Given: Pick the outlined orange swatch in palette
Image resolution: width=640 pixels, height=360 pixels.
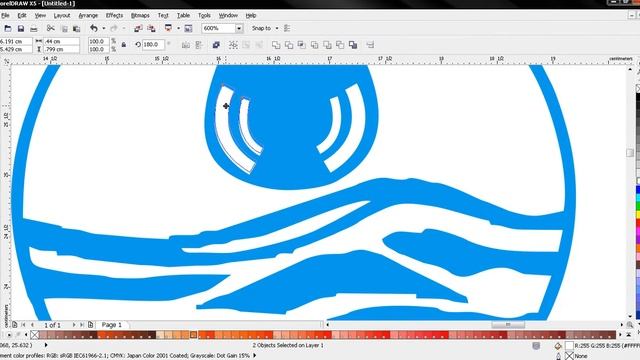Looking at the screenshot, I should pyautogui.click(x=193, y=335).
